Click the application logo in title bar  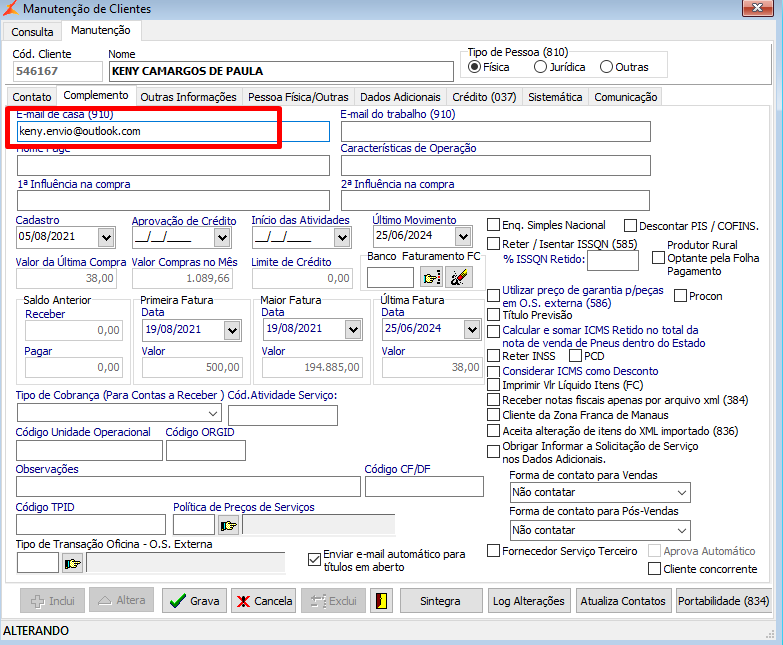(10, 8)
